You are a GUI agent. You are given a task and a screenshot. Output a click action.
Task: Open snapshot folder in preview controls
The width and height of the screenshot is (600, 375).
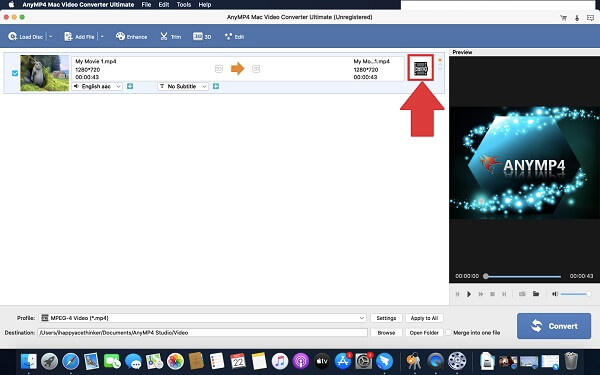click(x=536, y=294)
